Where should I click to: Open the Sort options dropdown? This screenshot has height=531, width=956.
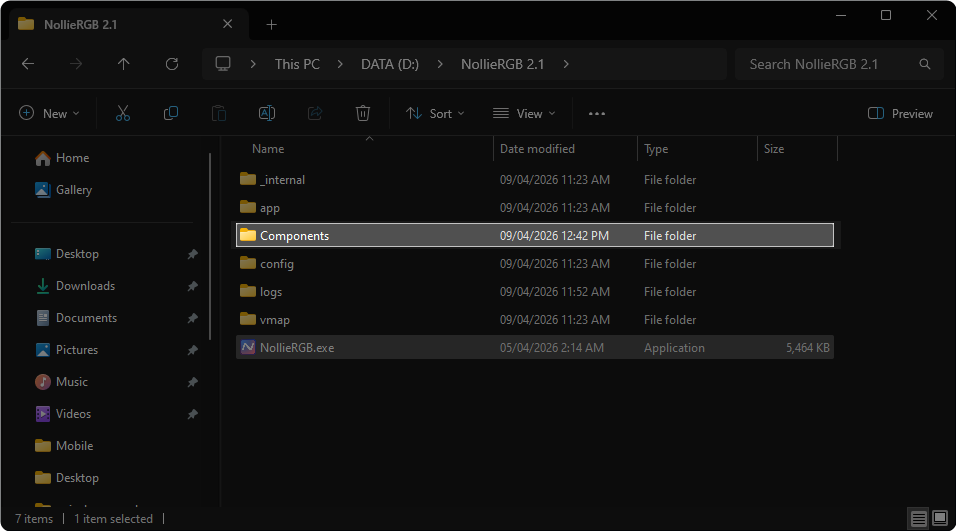click(x=435, y=113)
